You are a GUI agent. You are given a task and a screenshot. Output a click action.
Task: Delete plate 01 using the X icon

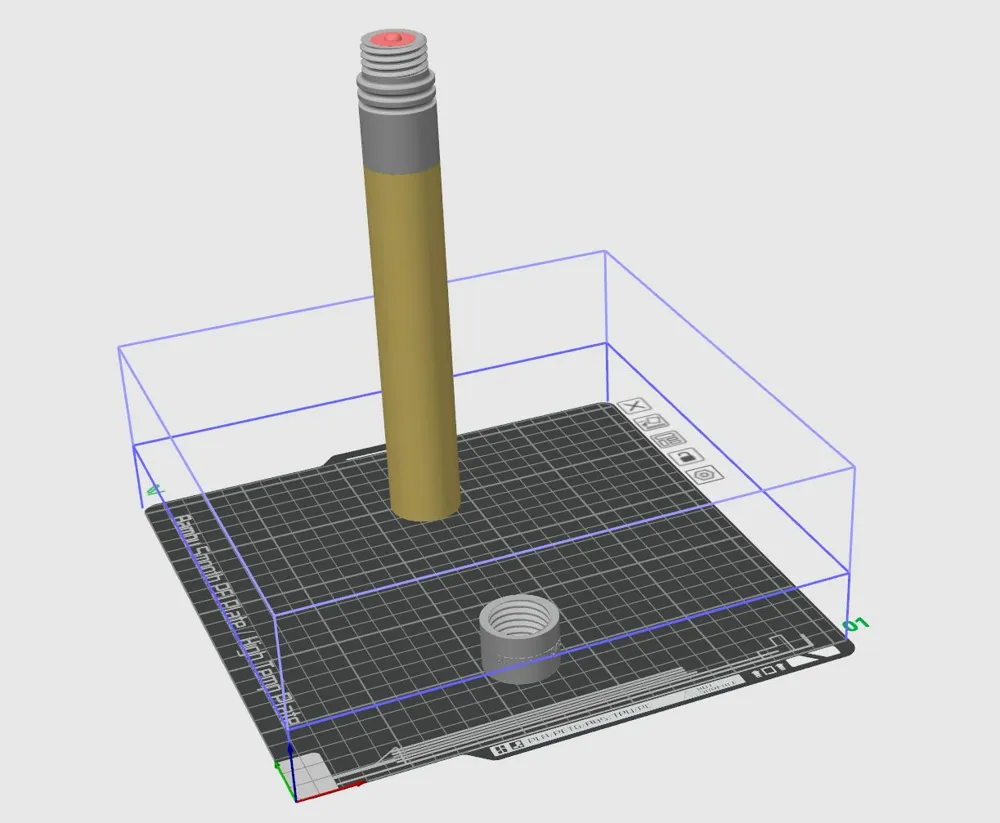pos(635,406)
